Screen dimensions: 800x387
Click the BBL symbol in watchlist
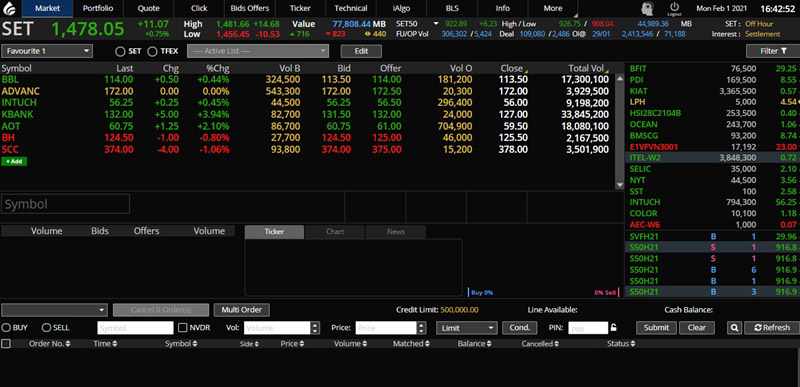pos(10,80)
